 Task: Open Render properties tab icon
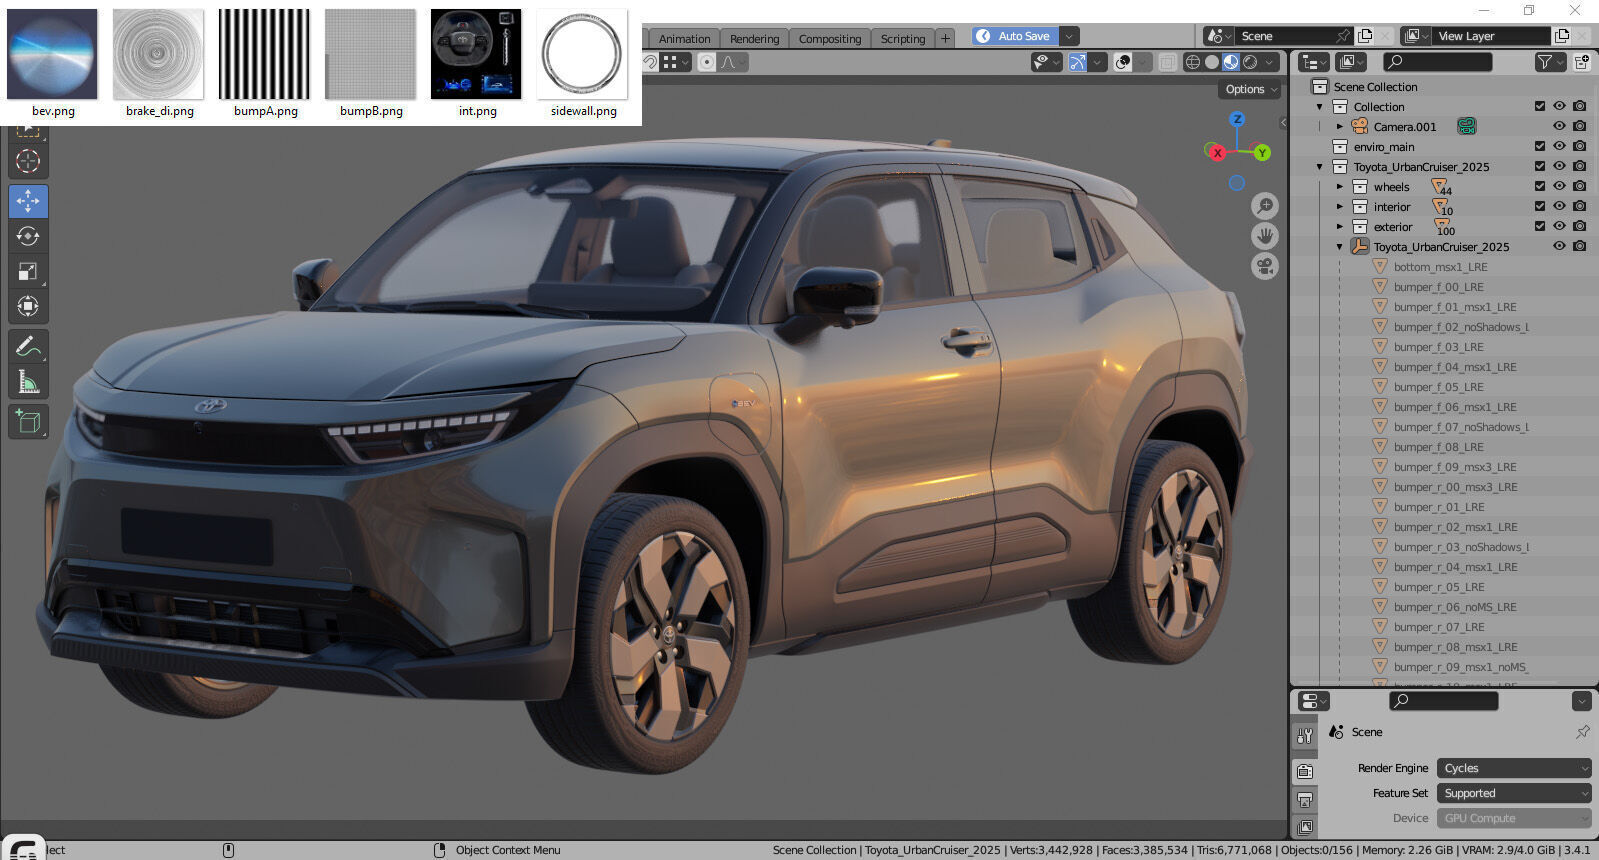(1305, 771)
